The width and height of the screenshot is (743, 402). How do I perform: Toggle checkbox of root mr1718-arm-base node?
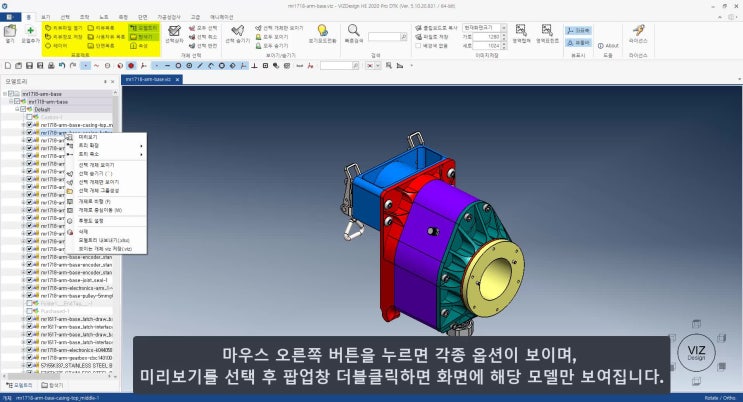click(x=11, y=94)
